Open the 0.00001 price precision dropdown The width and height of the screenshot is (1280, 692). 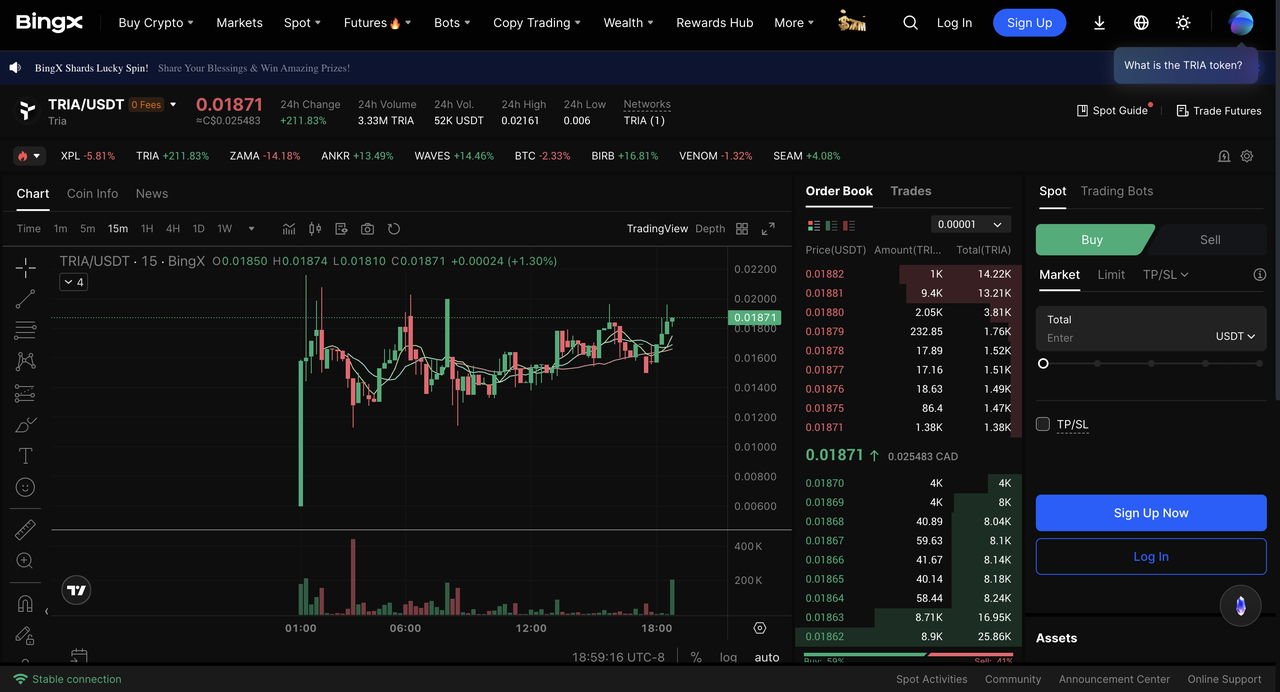[970, 225]
